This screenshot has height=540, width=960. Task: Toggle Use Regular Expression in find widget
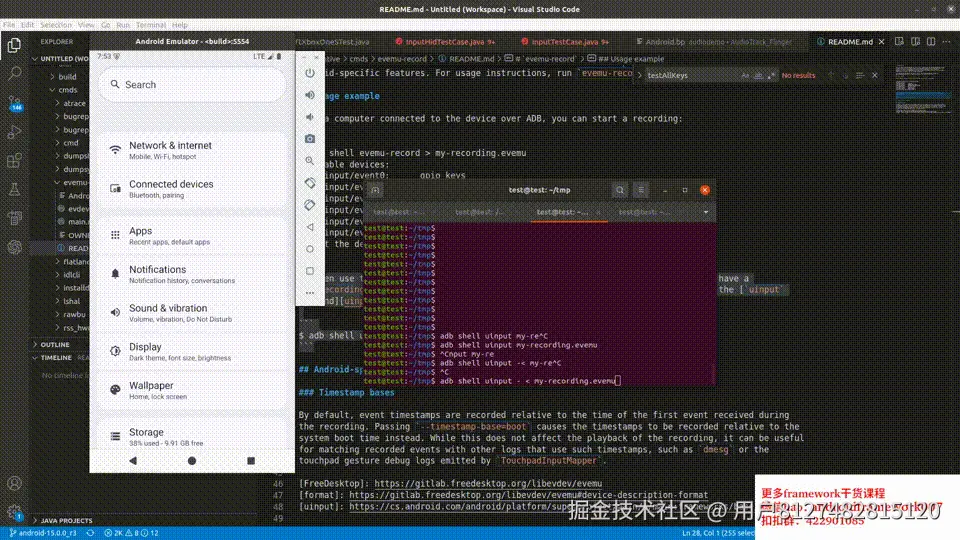(771, 75)
